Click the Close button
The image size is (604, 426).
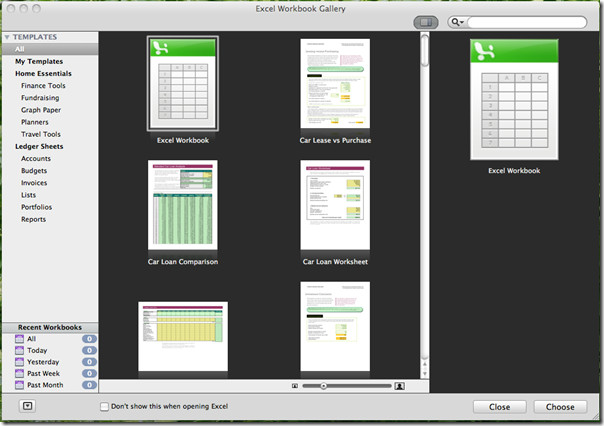pos(500,407)
